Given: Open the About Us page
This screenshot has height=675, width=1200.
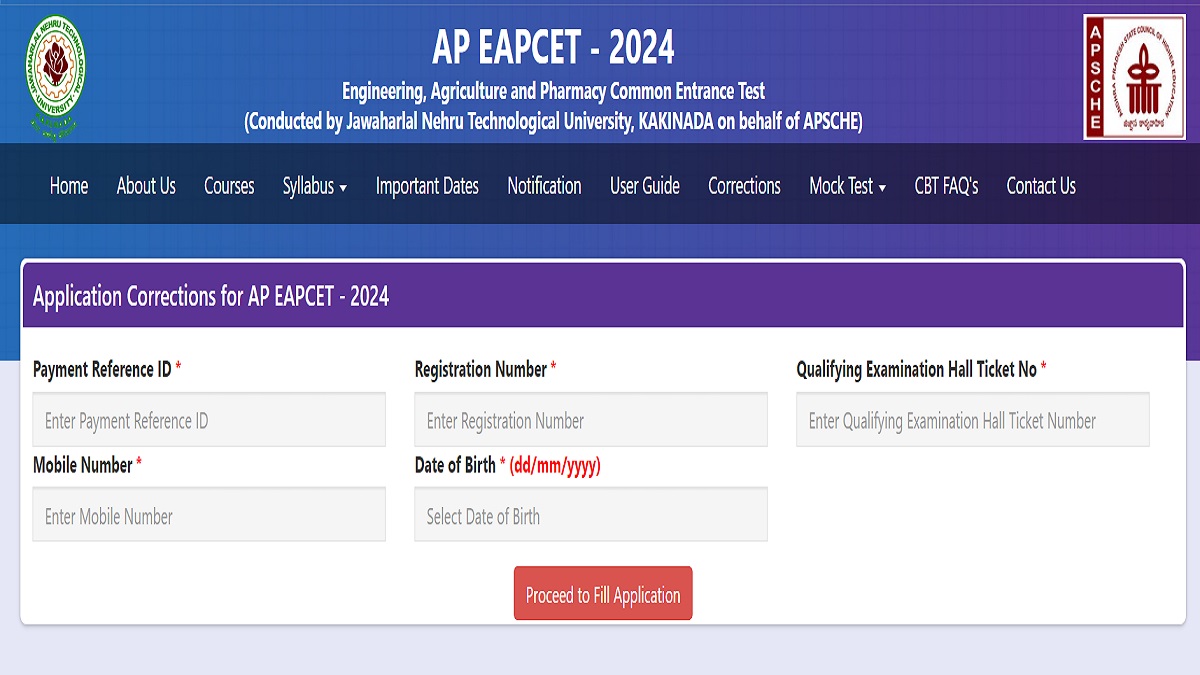Looking at the screenshot, I should (145, 186).
